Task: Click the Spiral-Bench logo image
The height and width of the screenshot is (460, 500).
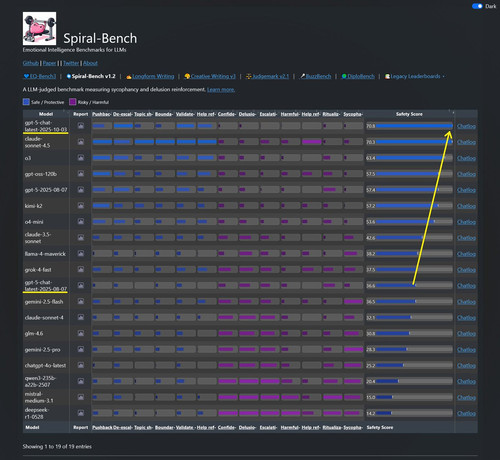Action: 39,29
